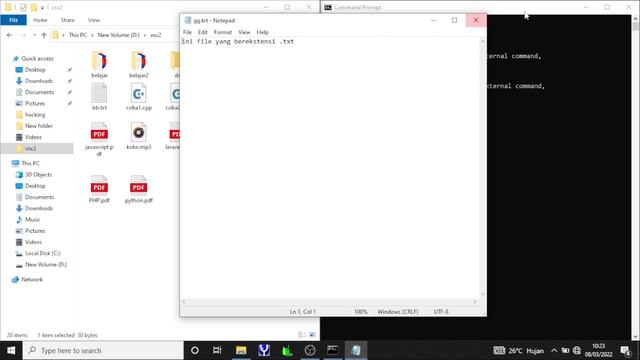Select pinned Pictures under Quick access

pyautogui.click(x=35, y=104)
